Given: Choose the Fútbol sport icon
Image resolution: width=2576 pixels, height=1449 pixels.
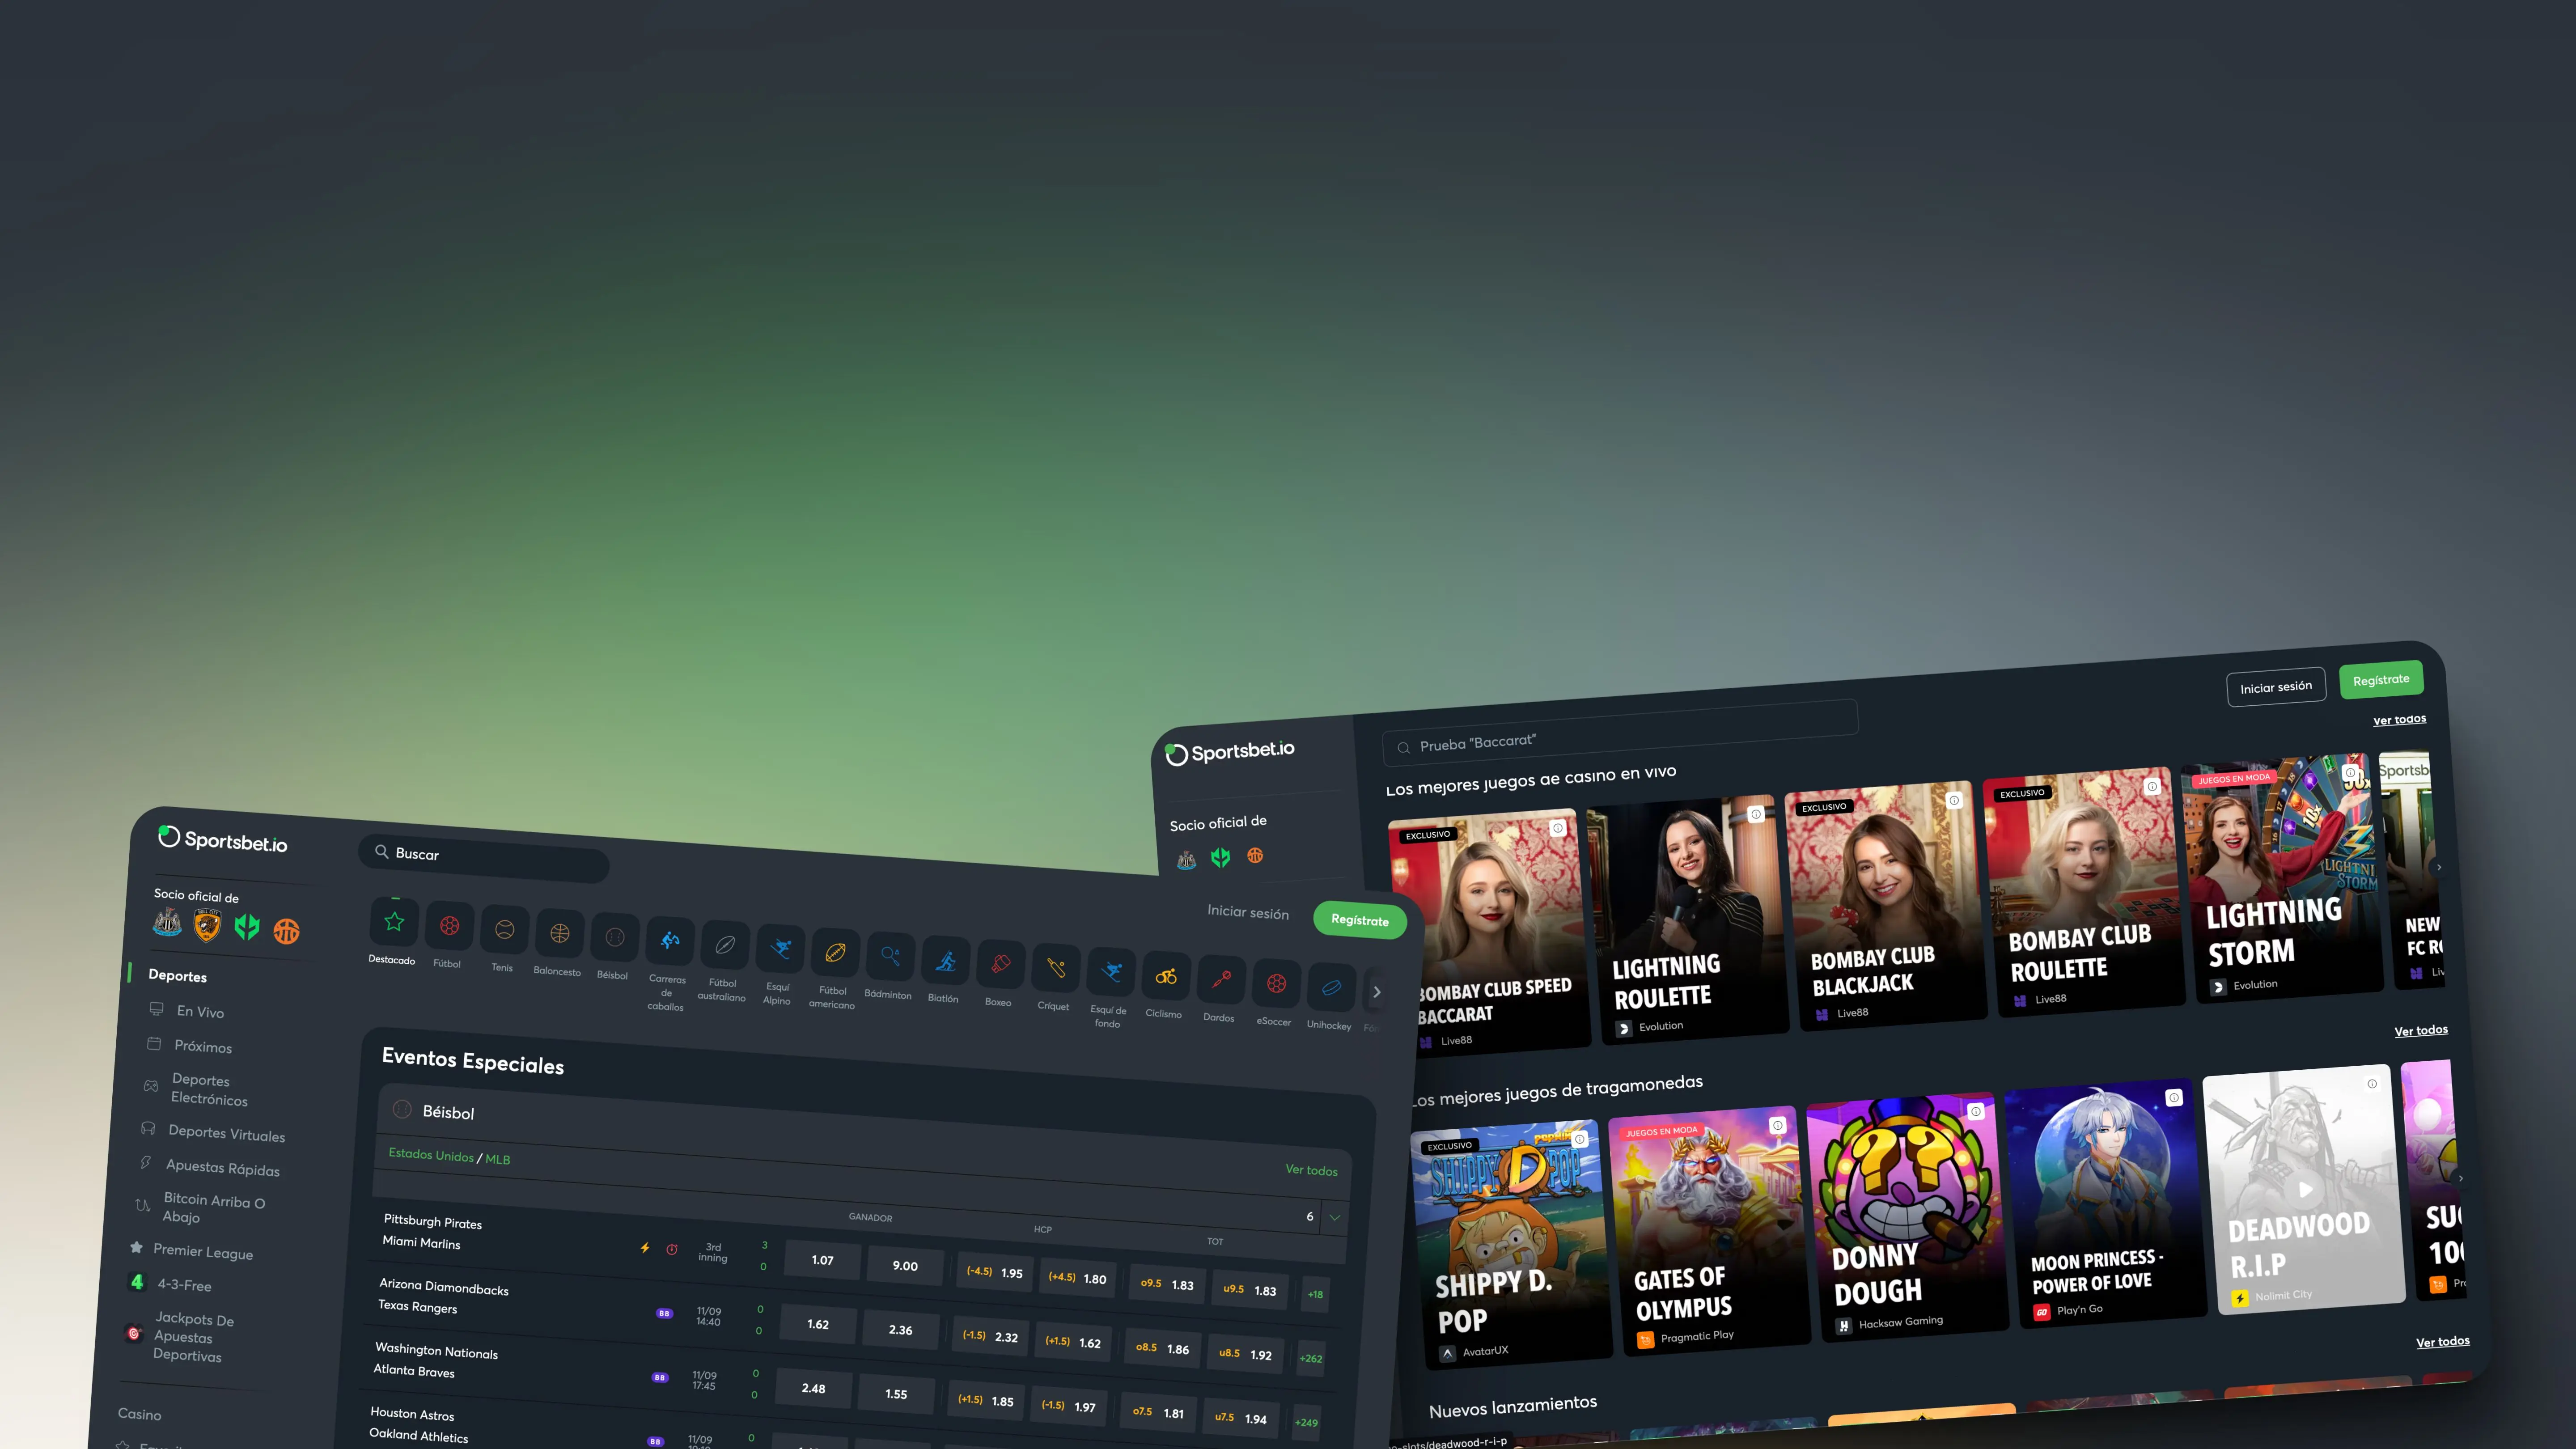Looking at the screenshot, I should [x=449, y=925].
